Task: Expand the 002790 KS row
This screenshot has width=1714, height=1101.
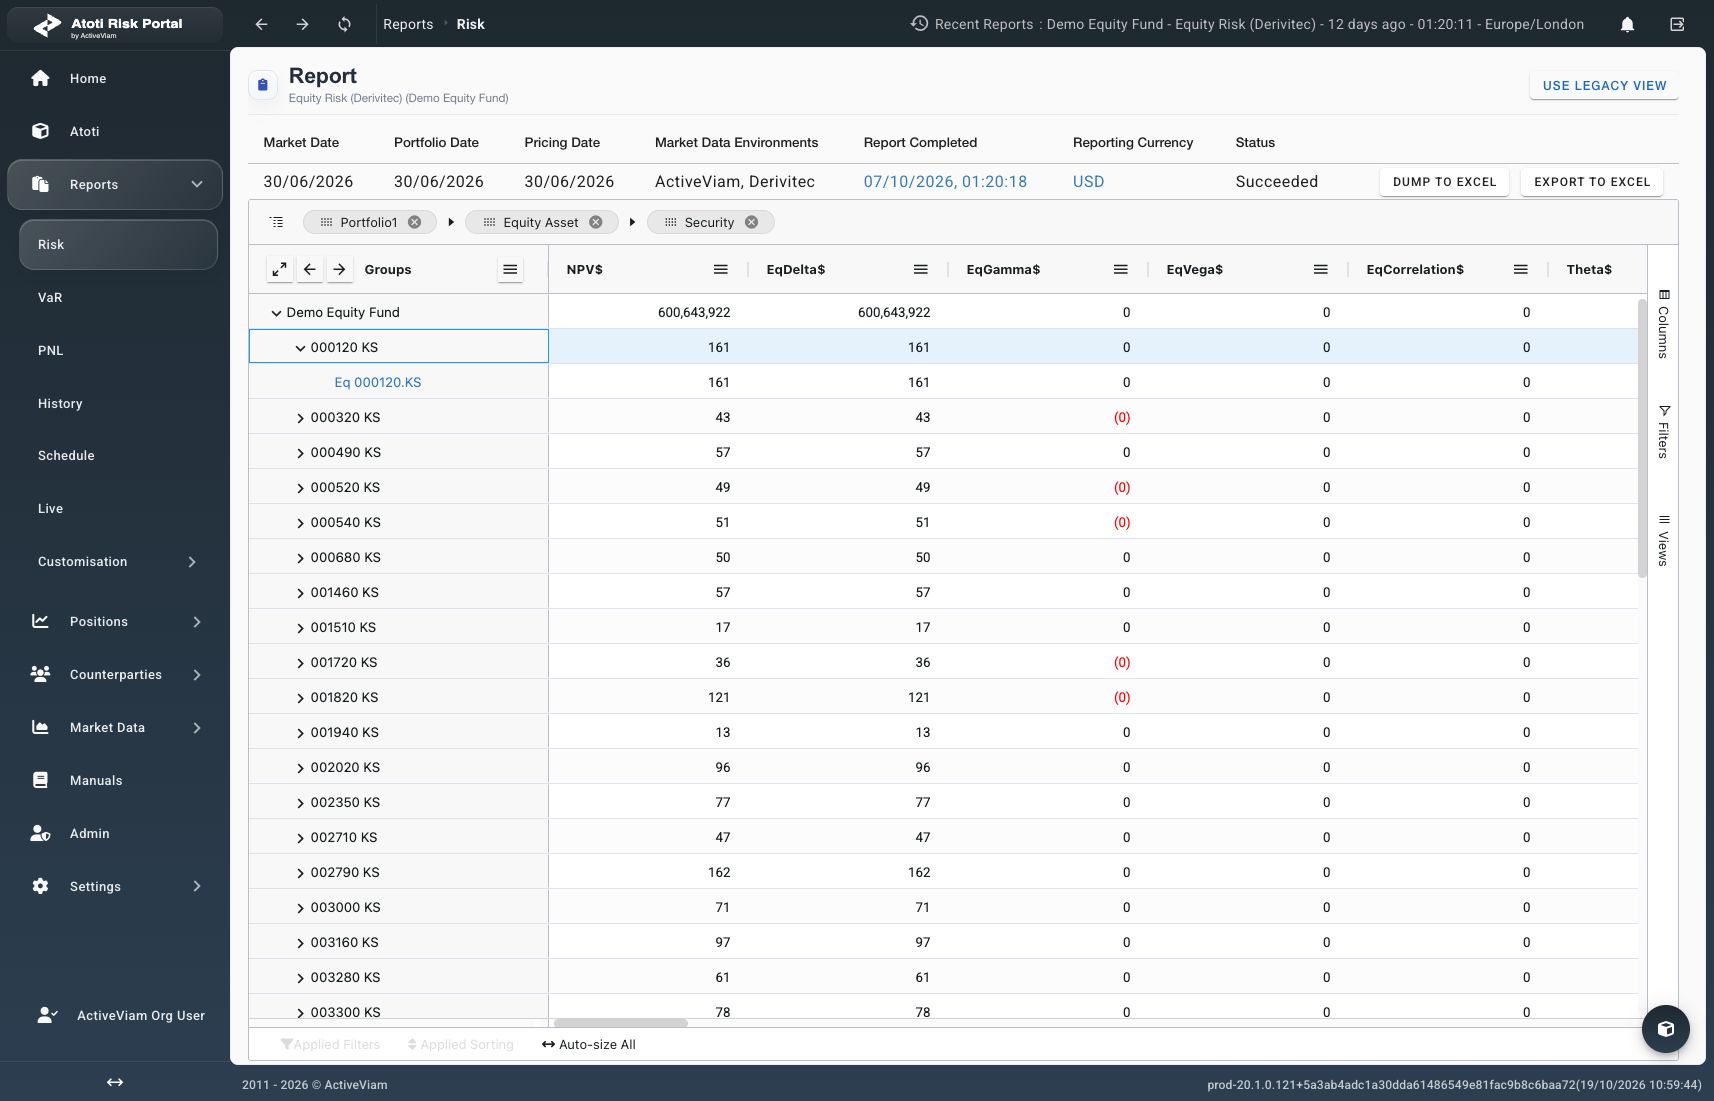Action: pyautogui.click(x=300, y=873)
